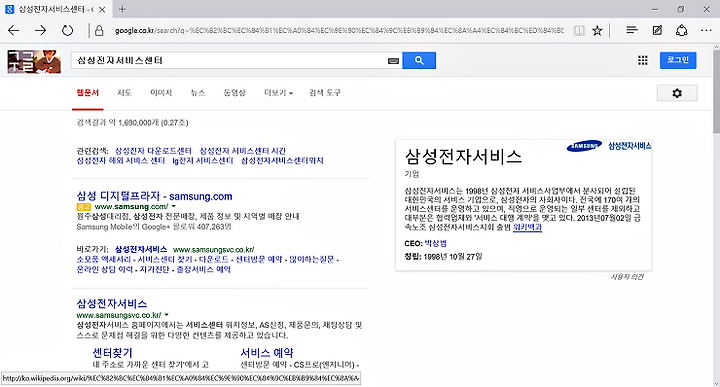Select the 웹문서 tab
Viewport: 720px width, 387px height.
pyautogui.click(x=87, y=93)
